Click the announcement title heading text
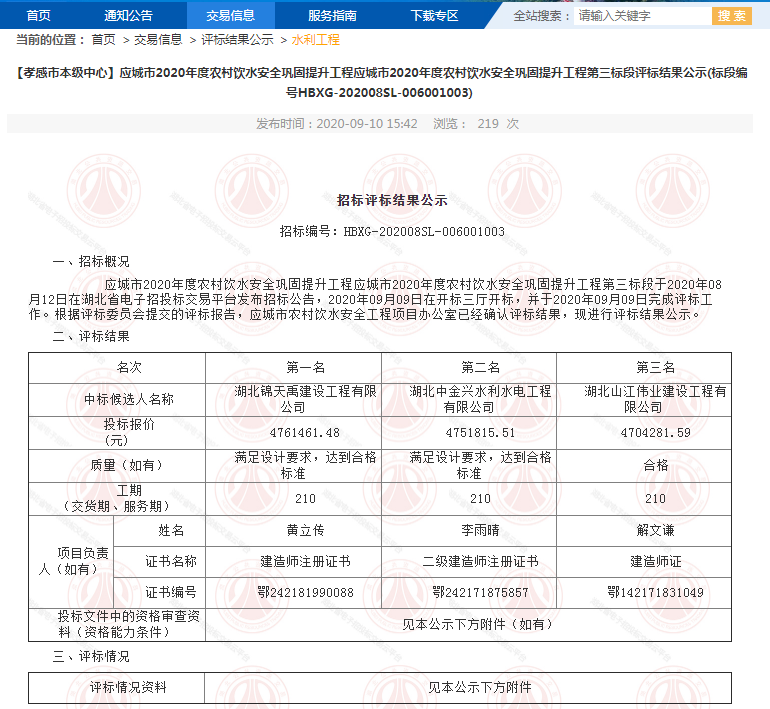 coord(385,83)
